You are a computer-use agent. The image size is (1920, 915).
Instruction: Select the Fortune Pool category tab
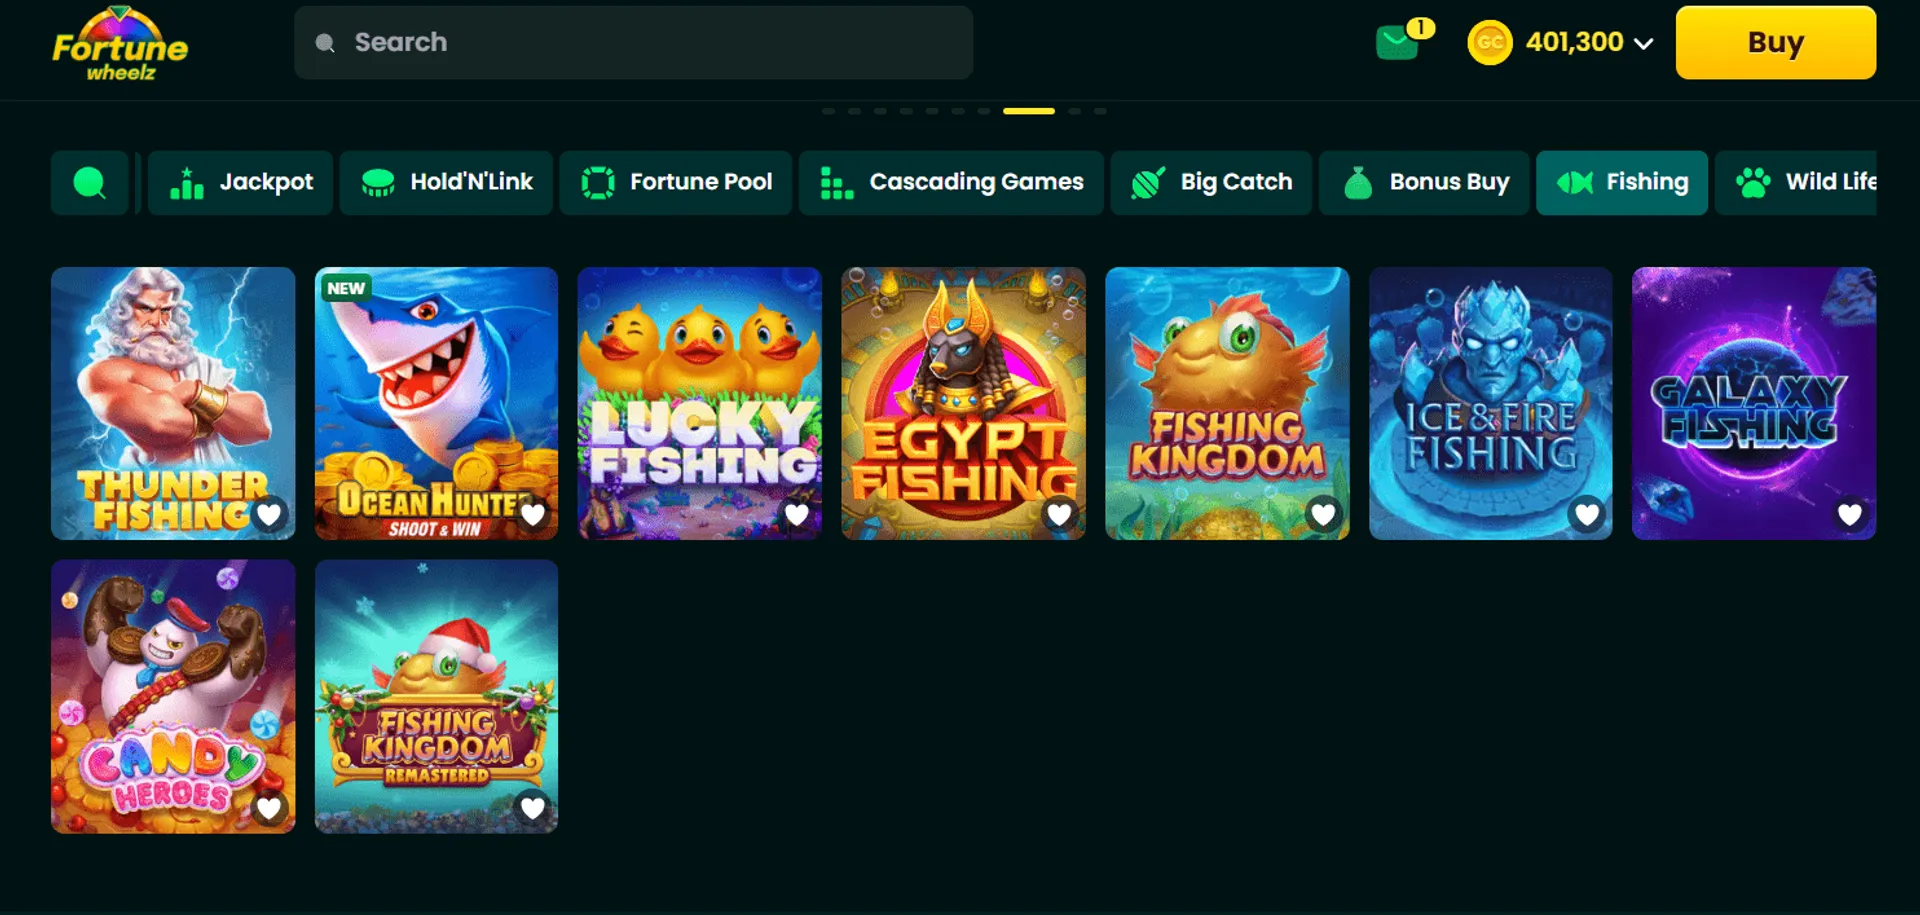(676, 182)
